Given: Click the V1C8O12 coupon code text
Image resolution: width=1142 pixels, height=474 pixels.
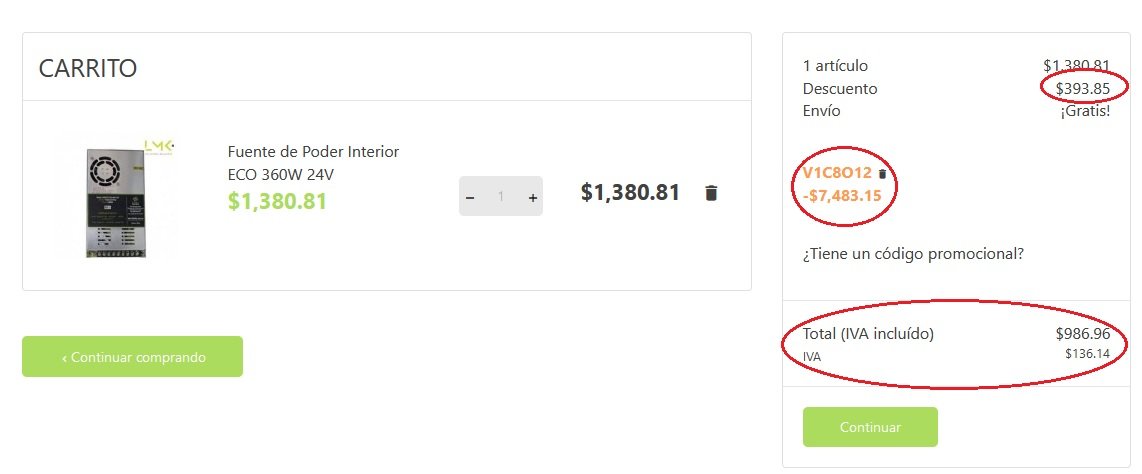Looking at the screenshot, I should [x=837, y=173].
